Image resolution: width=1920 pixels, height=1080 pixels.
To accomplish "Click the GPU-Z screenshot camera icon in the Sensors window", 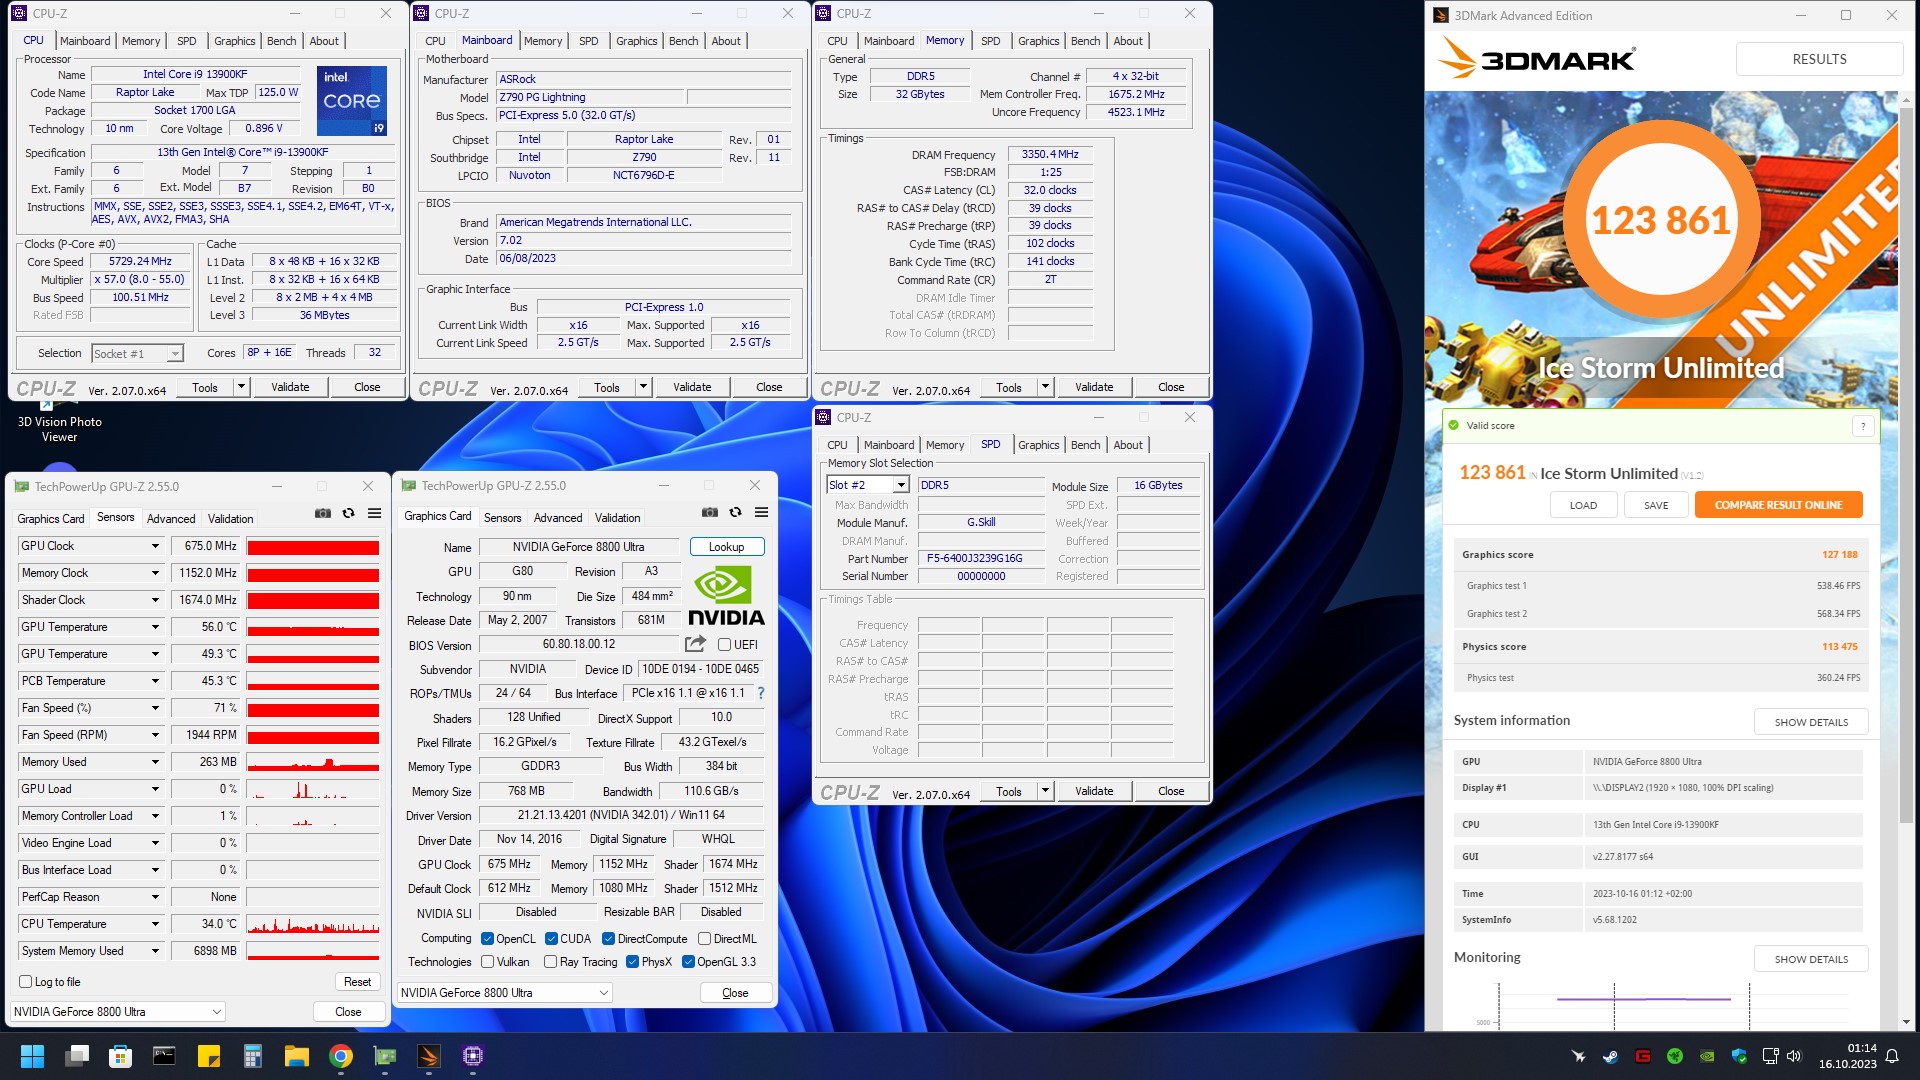I will pyautogui.click(x=322, y=513).
